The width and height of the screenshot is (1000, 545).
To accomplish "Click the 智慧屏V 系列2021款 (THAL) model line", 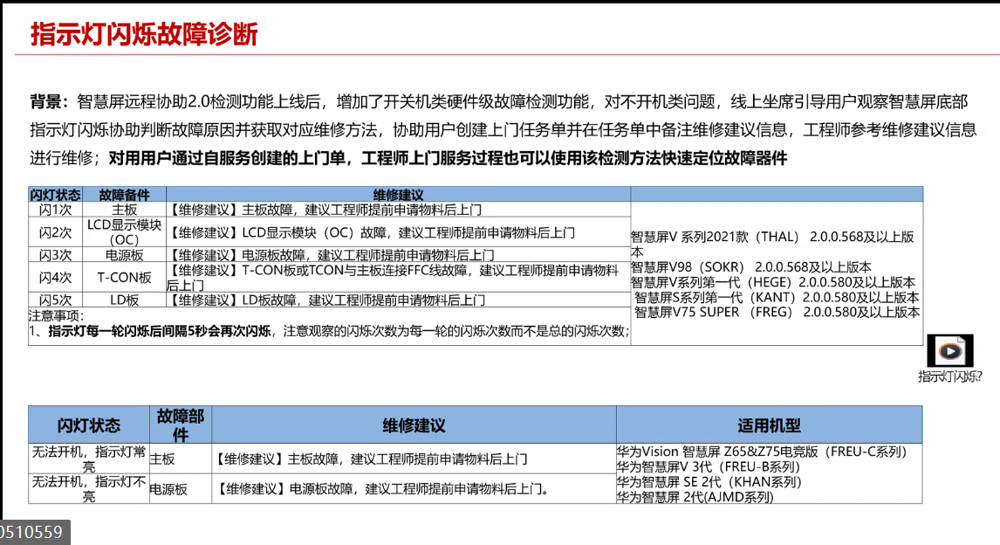I will click(x=773, y=244).
